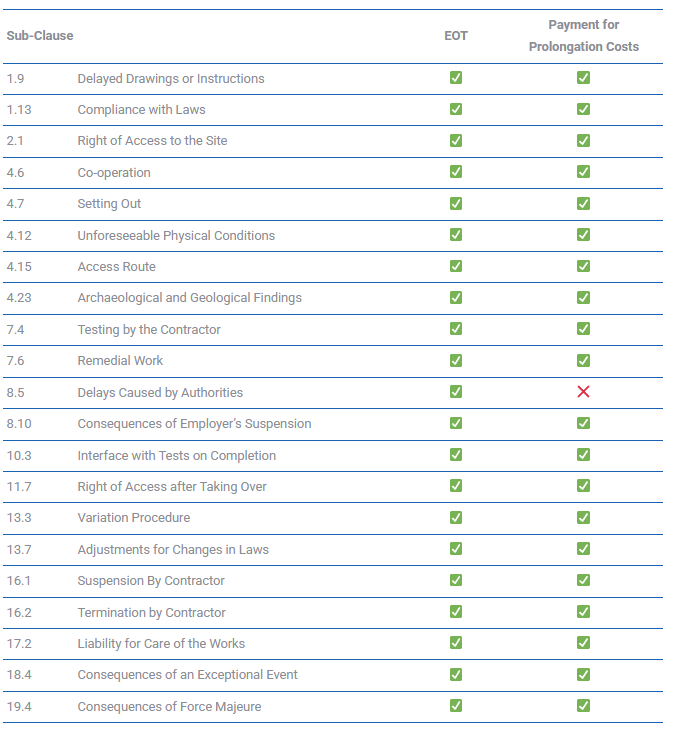This screenshot has height=729, width=688.
Task: Click EOT checkmark for Right of Access to the Site
Action: (x=456, y=141)
